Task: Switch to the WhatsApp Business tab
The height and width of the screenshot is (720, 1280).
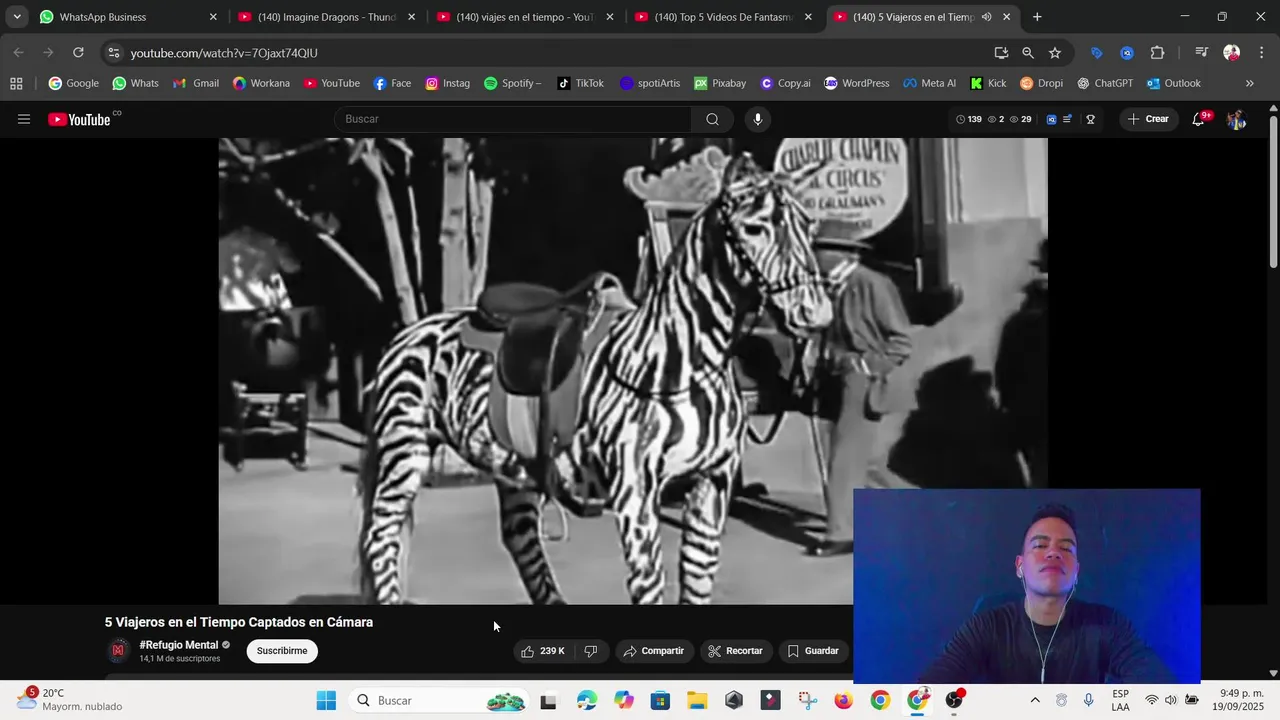Action: click(x=128, y=17)
